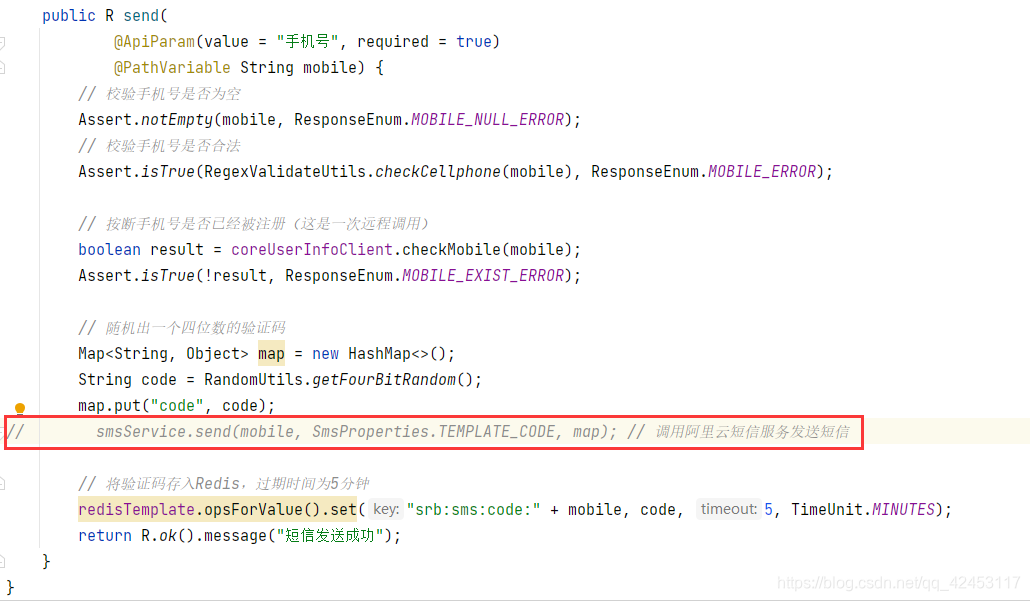The image size is (1030, 601).
Task: Click the timeout value "5" argument
Action: click(x=769, y=510)
